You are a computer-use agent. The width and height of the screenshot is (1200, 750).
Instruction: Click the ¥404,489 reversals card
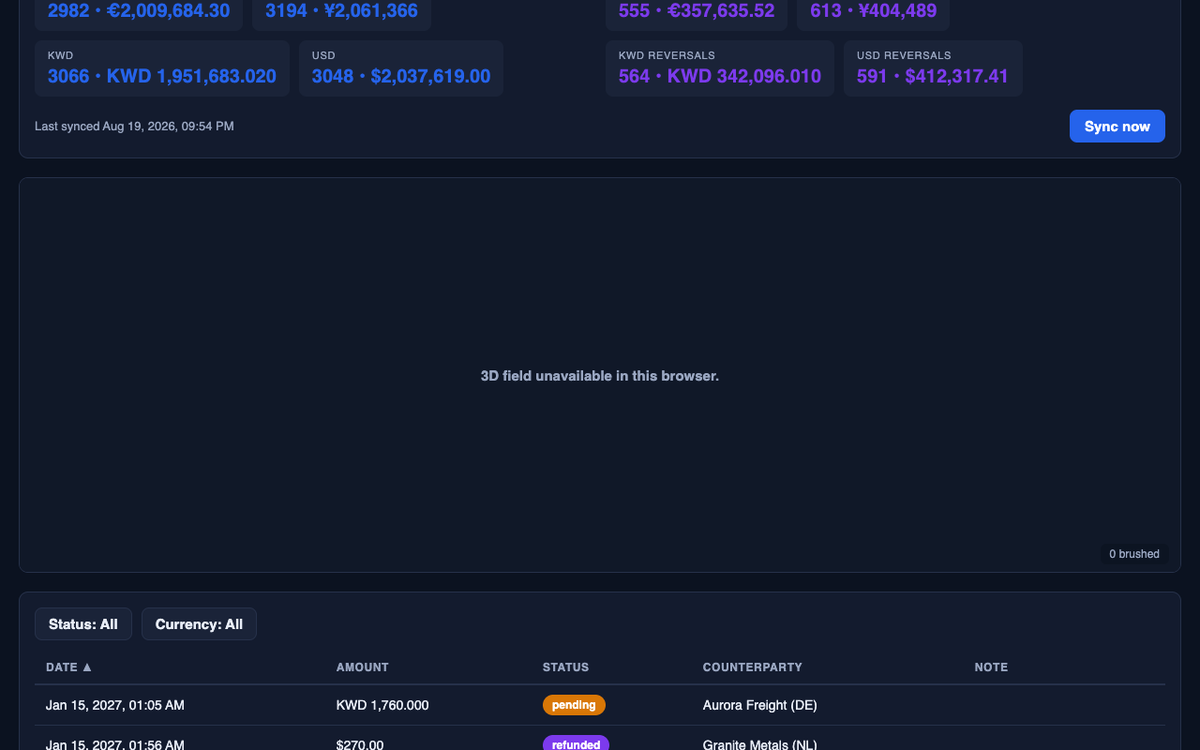coord(874,14)
